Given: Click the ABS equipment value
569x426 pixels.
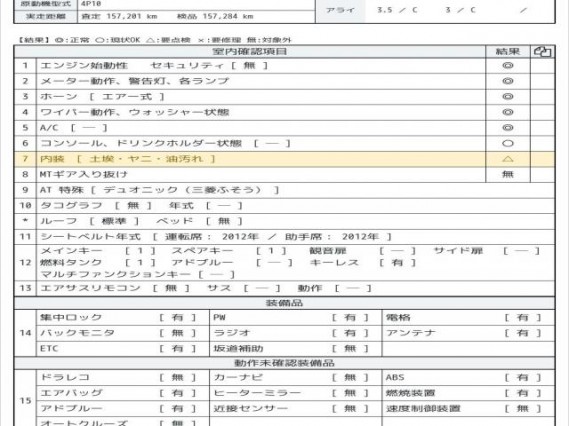Looking at the screenshot, I should click(523, 378).
